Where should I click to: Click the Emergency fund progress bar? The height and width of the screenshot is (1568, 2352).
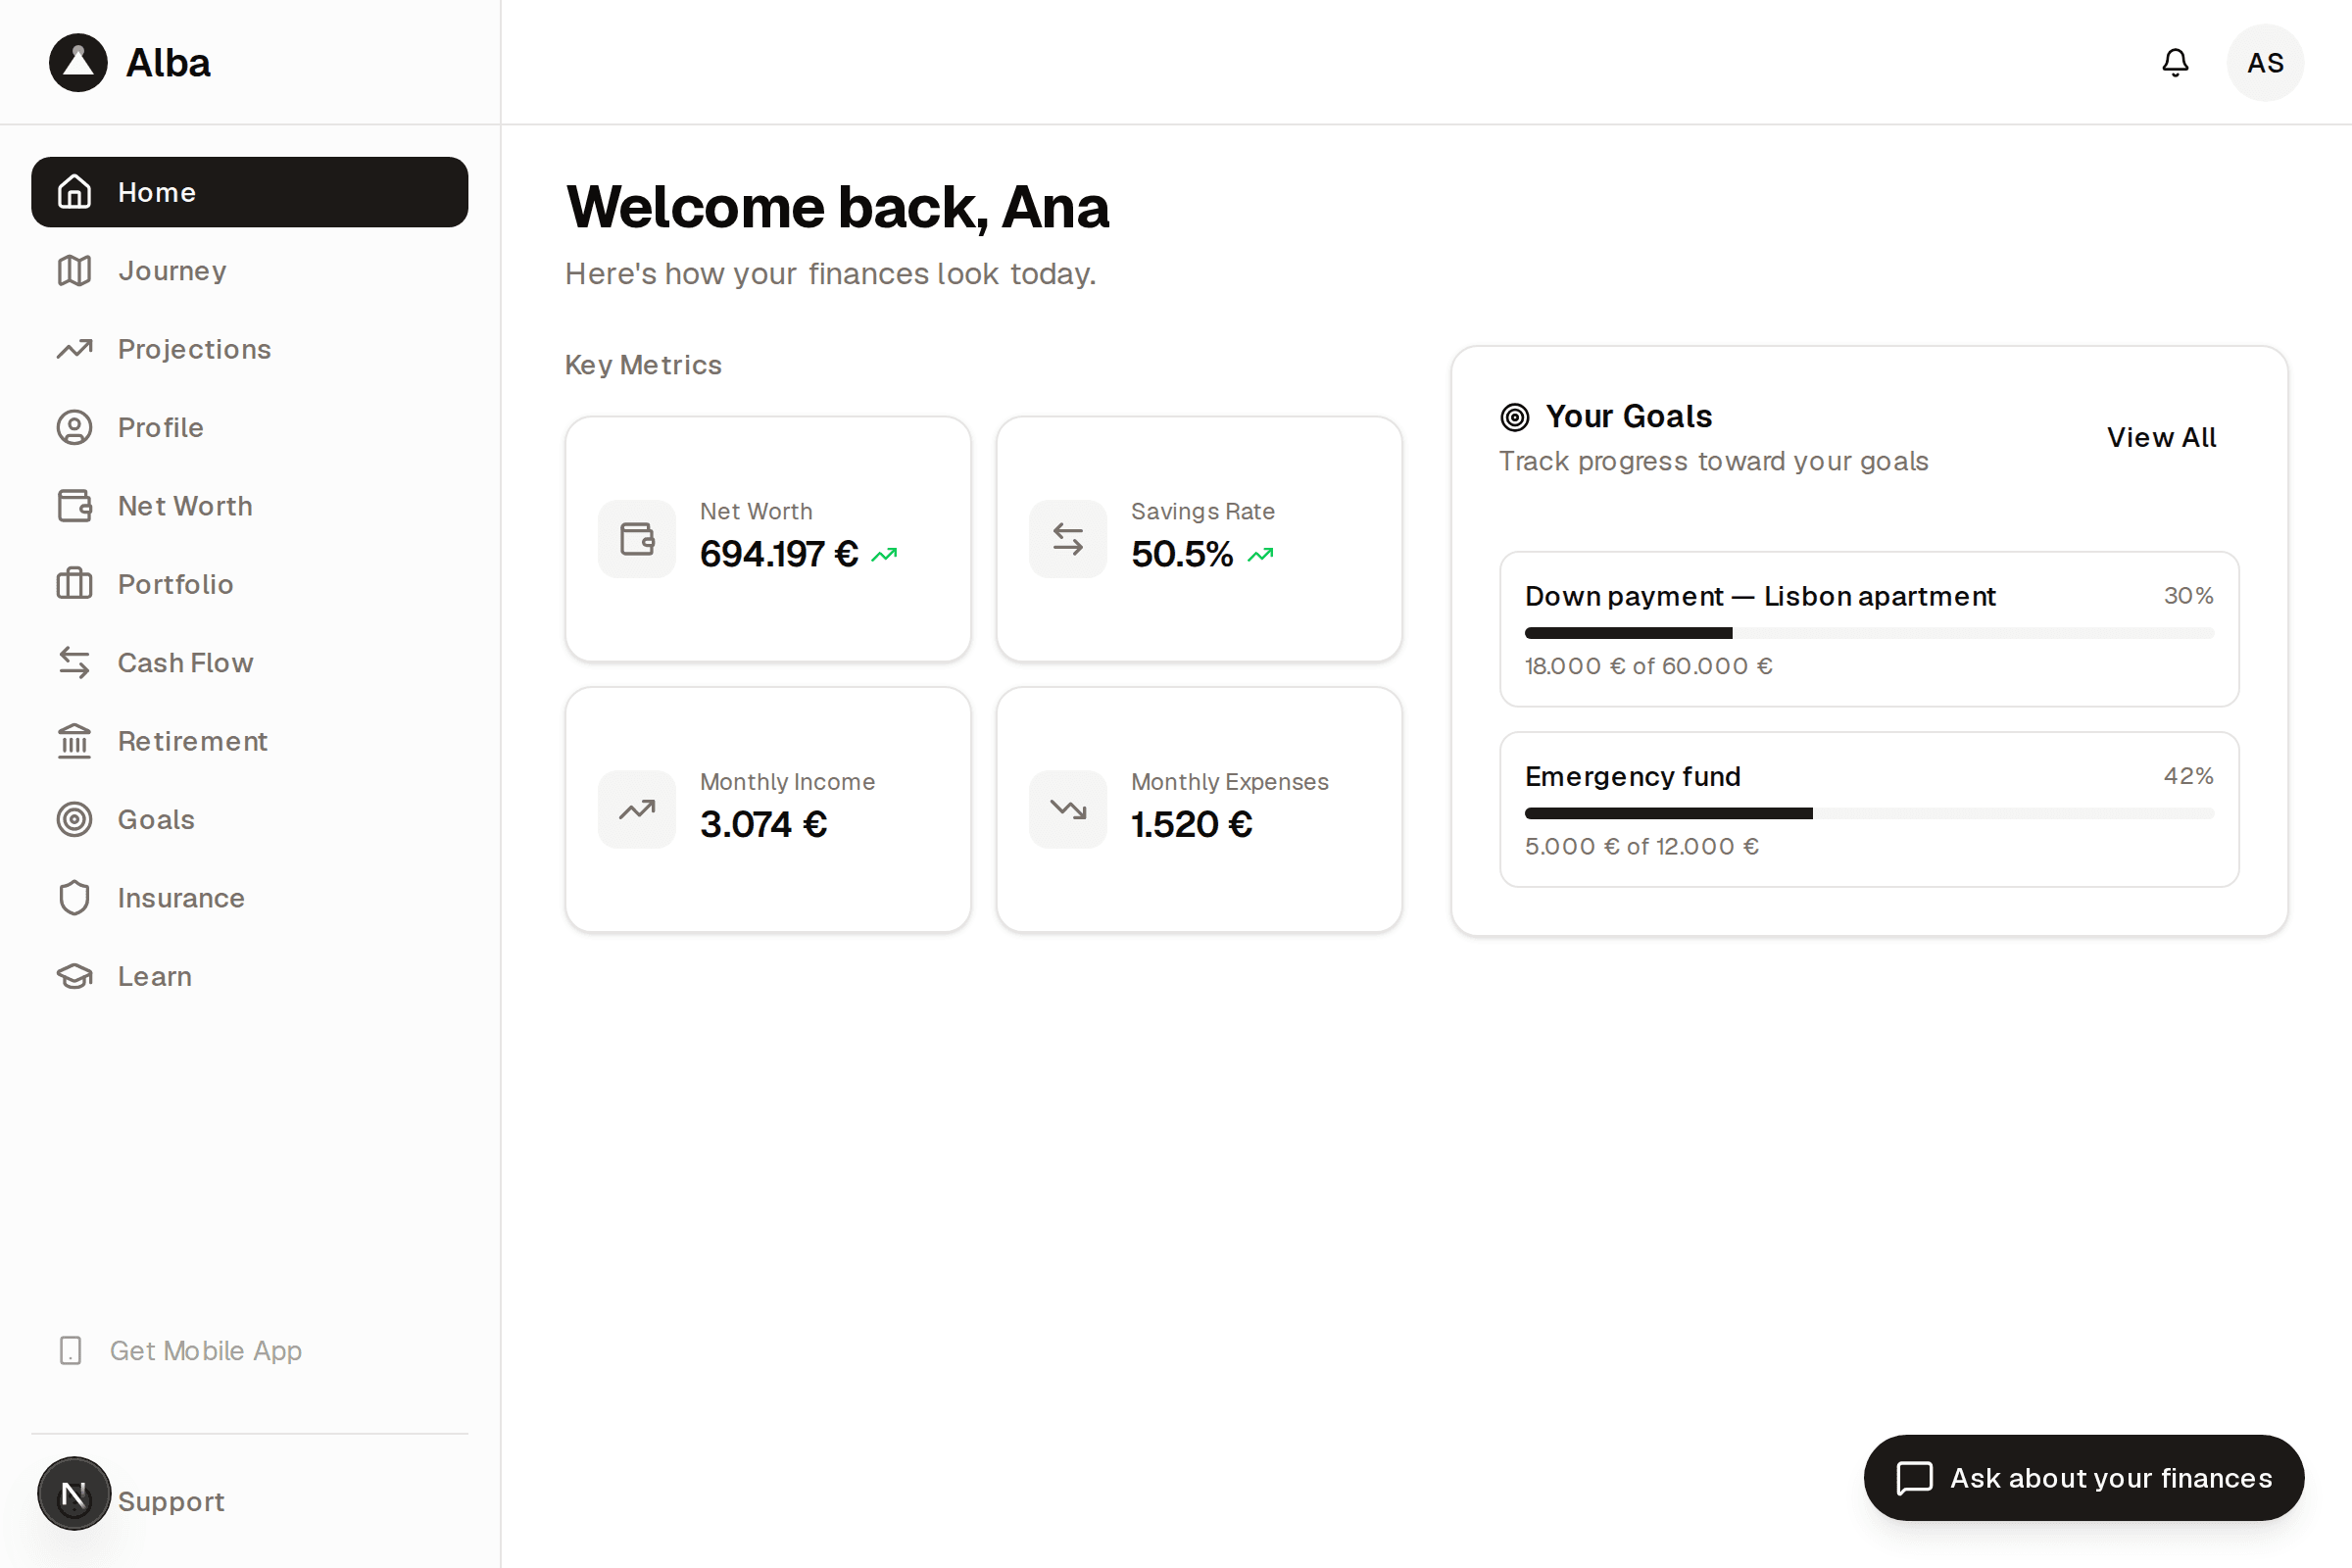coord(1868,813)
